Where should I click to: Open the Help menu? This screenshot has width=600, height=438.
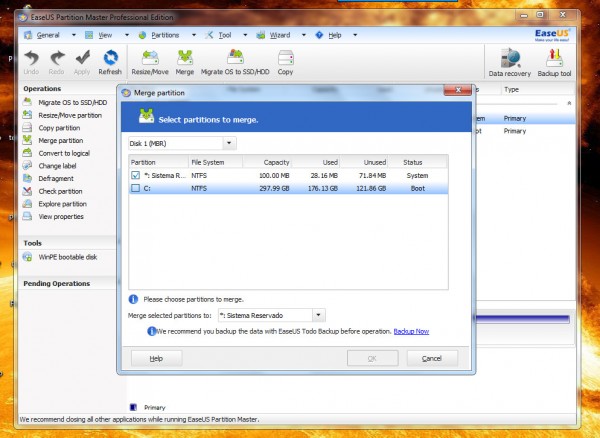pyautogui.click(x=334, y=35)
